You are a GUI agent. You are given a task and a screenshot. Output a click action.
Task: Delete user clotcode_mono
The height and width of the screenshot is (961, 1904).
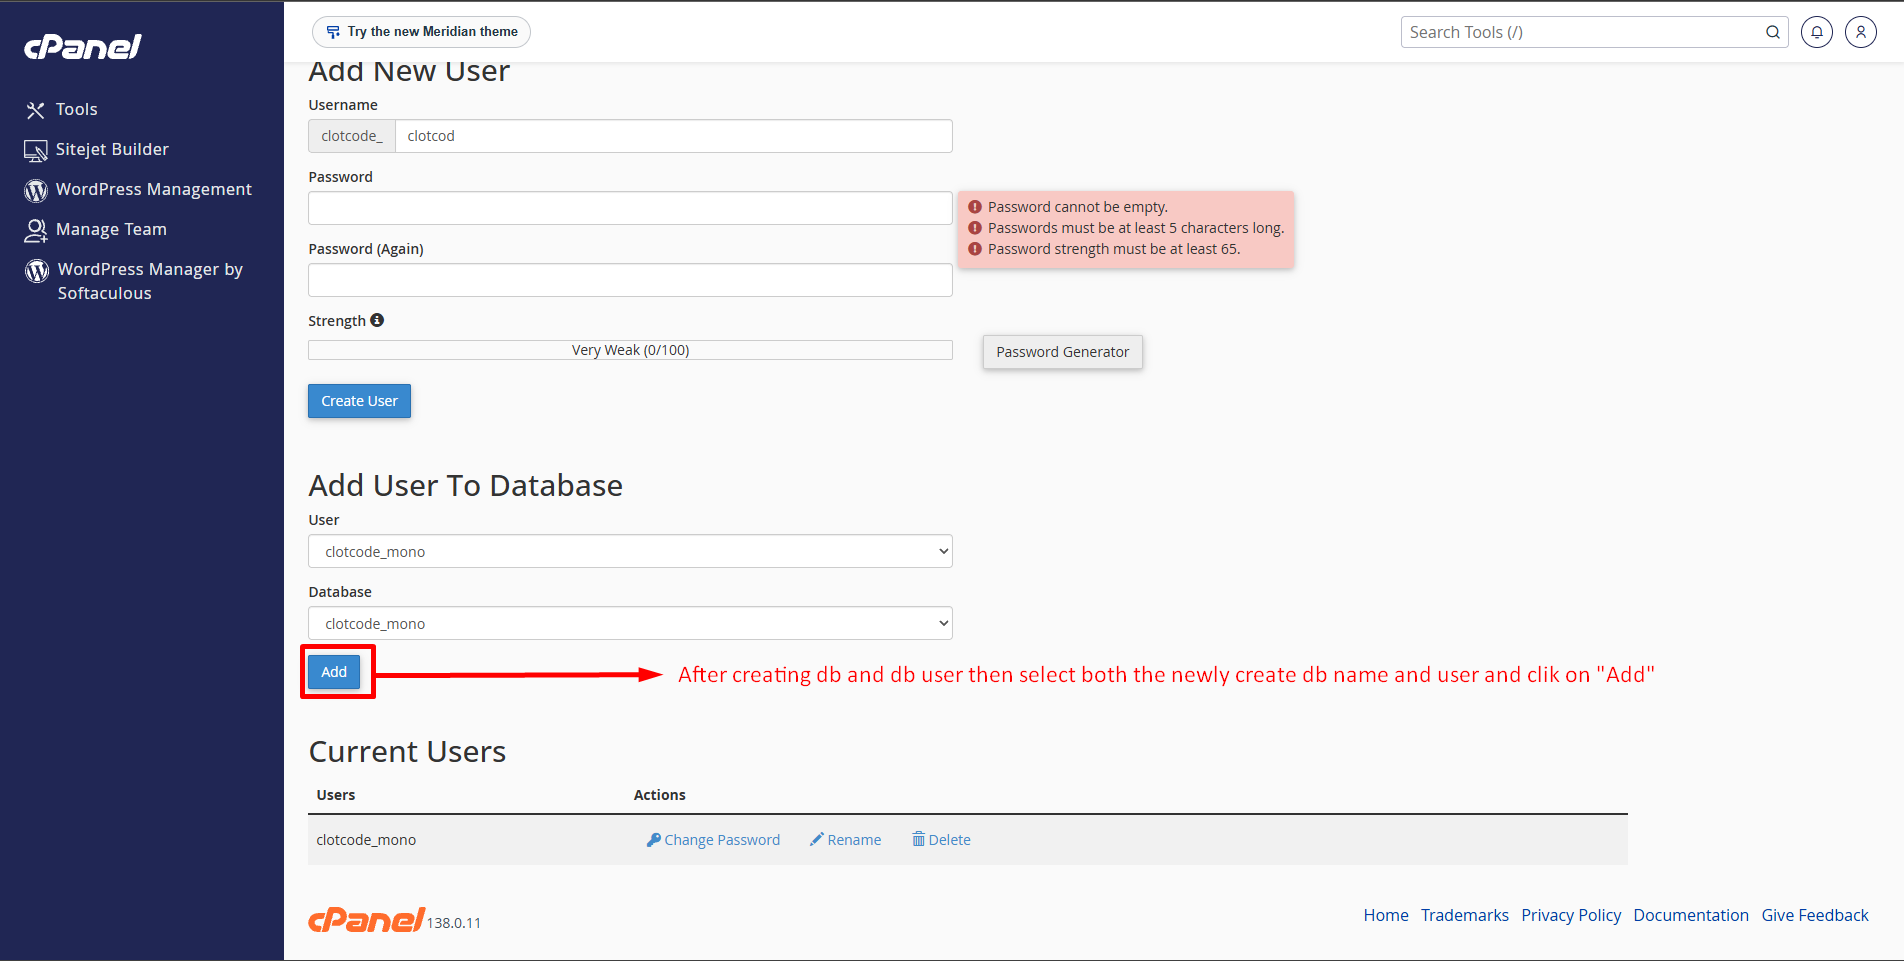click(x=941, y=840)
